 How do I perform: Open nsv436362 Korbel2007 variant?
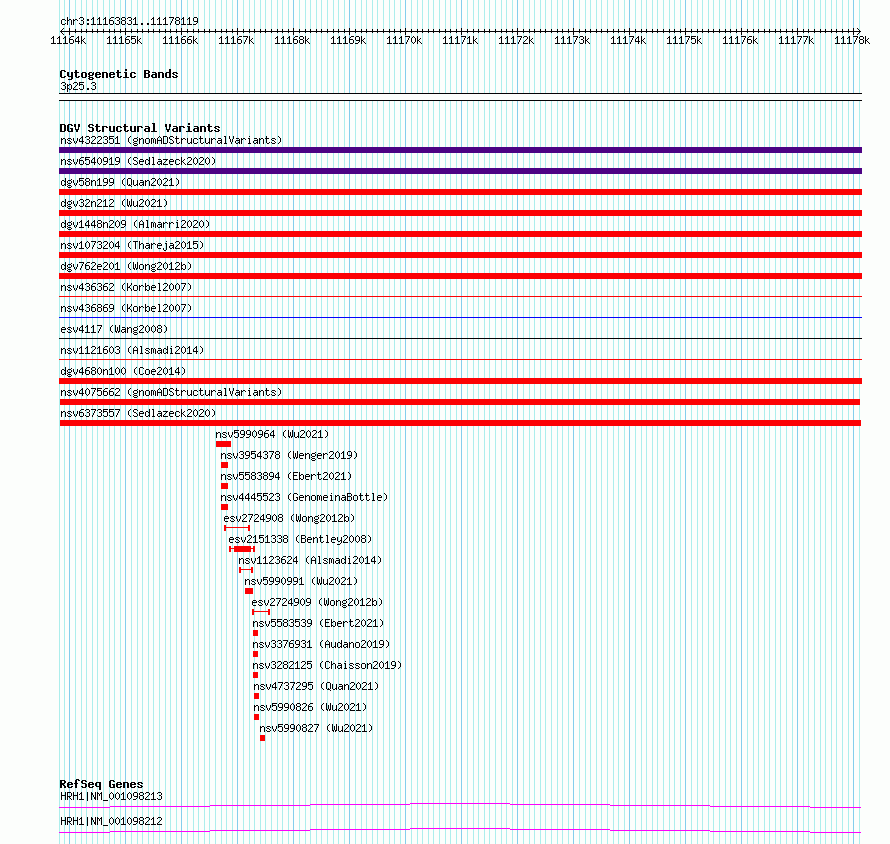tap(126, 287)
